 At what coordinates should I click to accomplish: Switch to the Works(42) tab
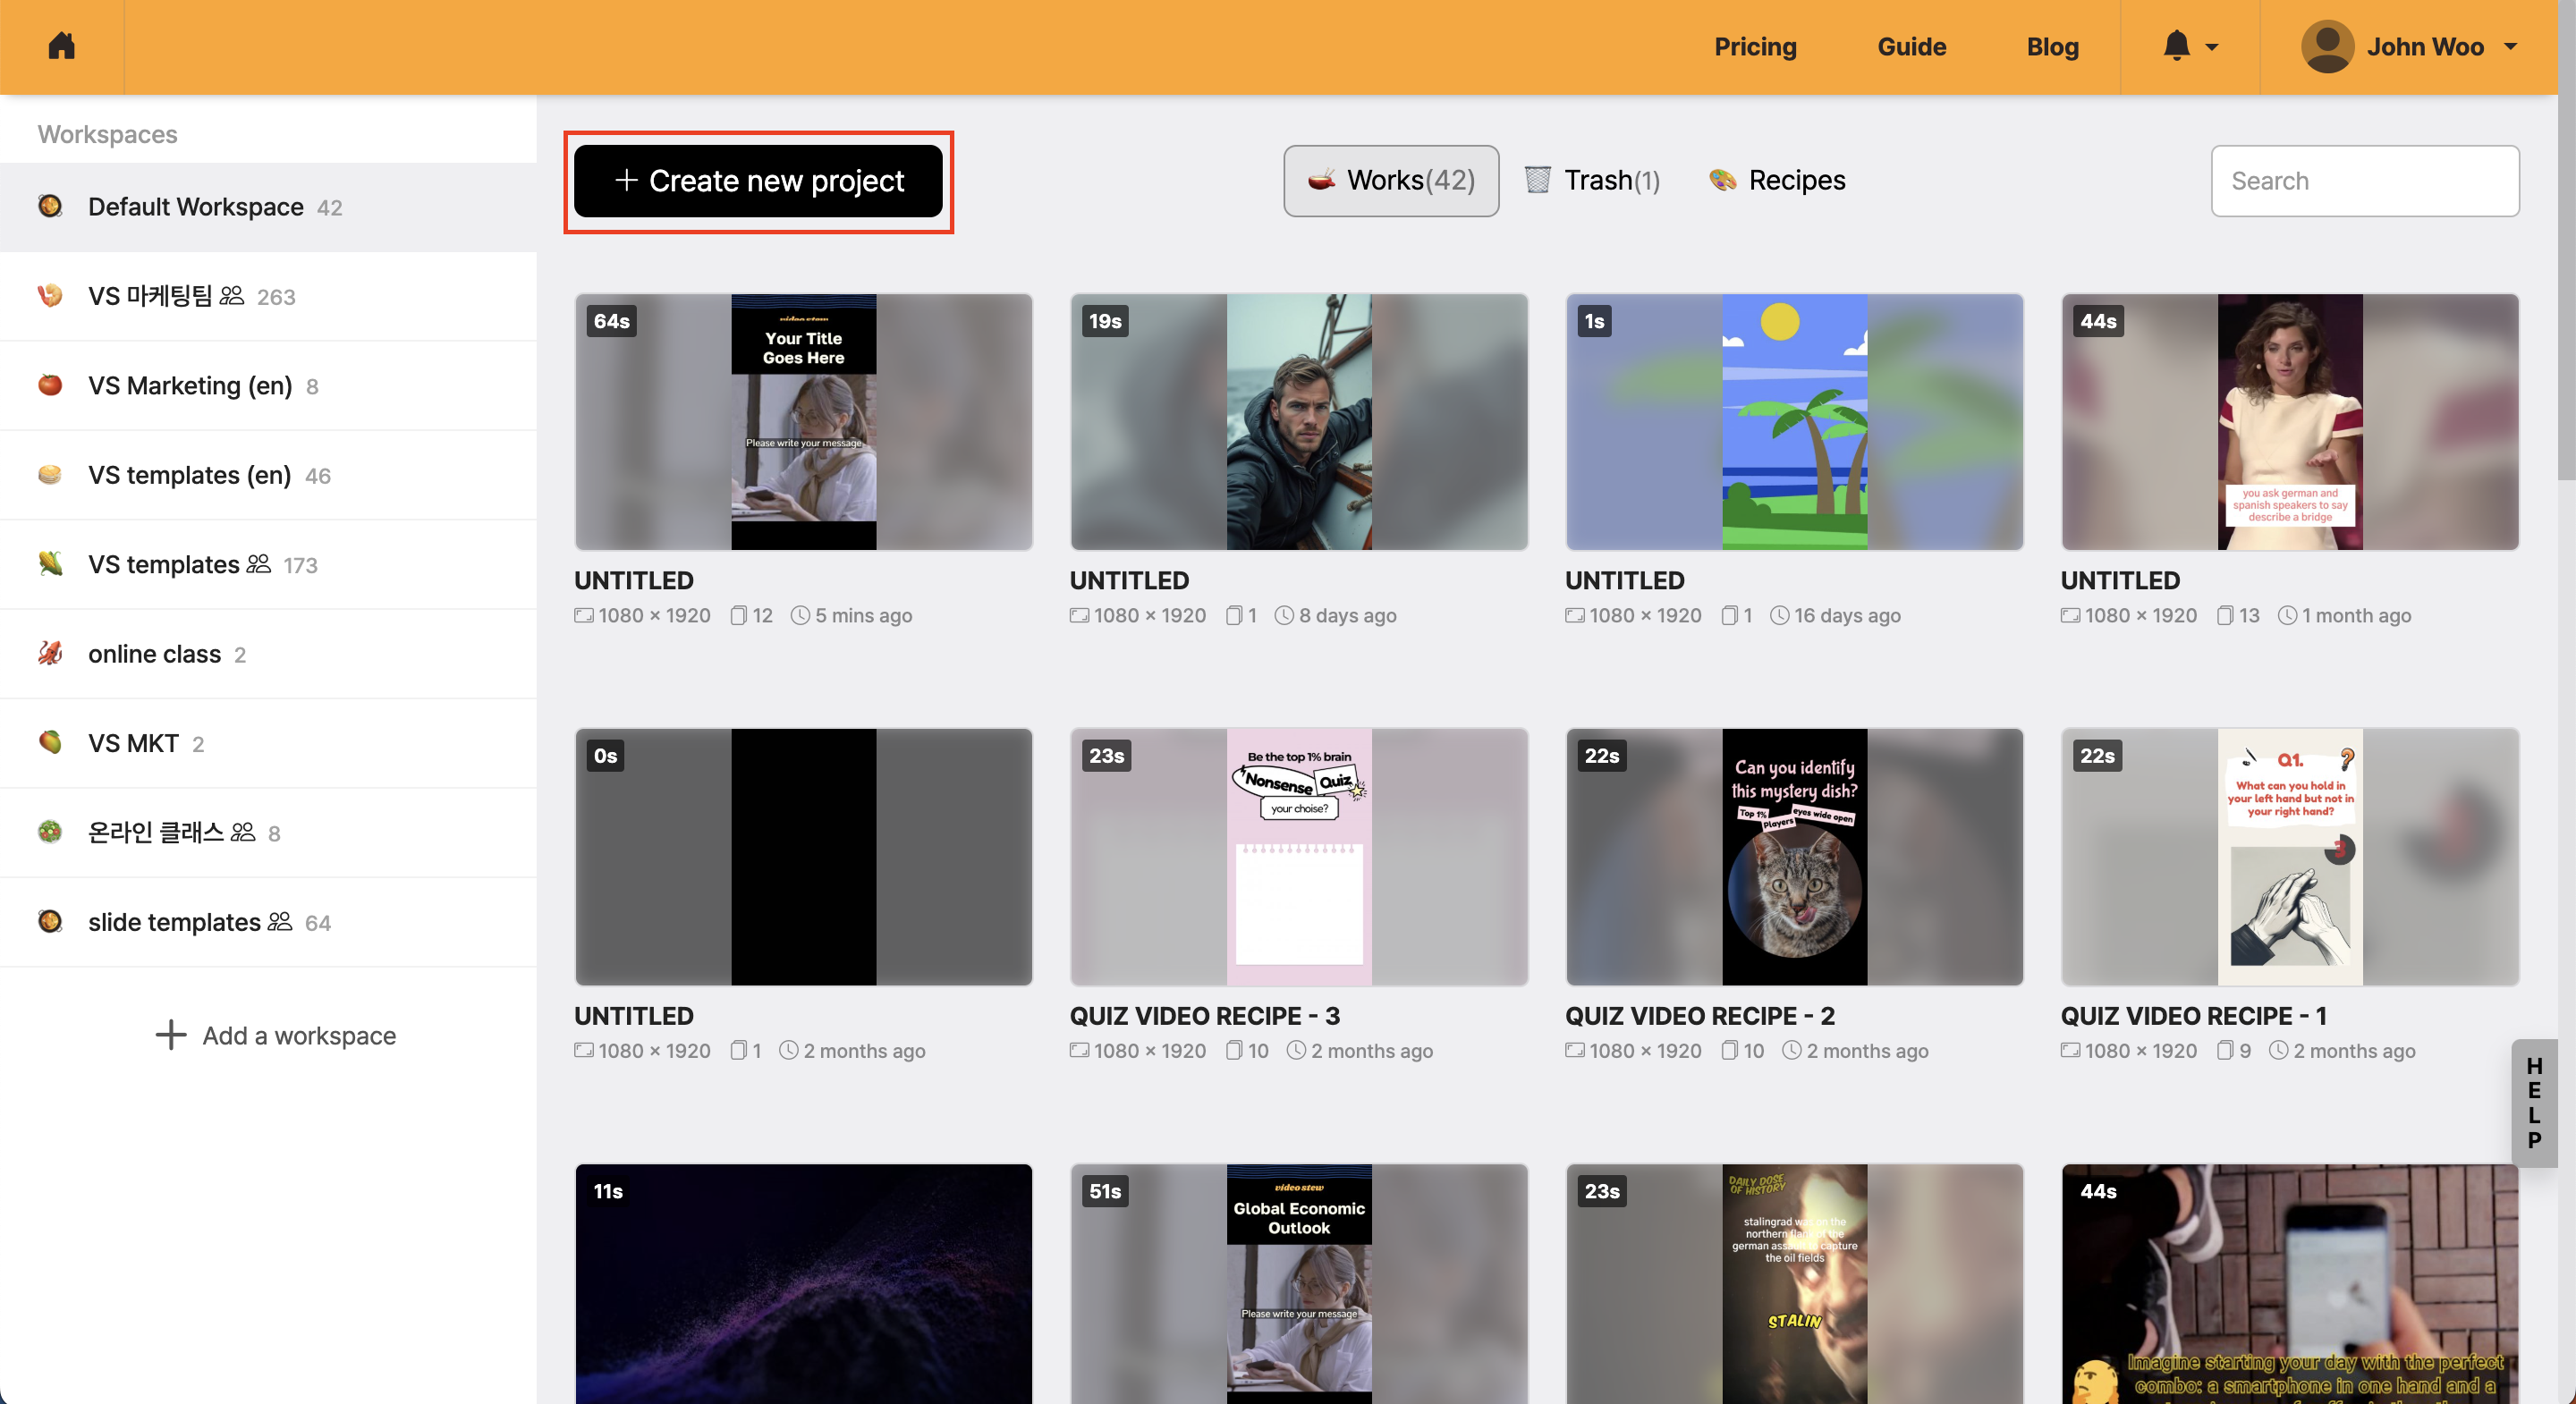[1390, 180]
